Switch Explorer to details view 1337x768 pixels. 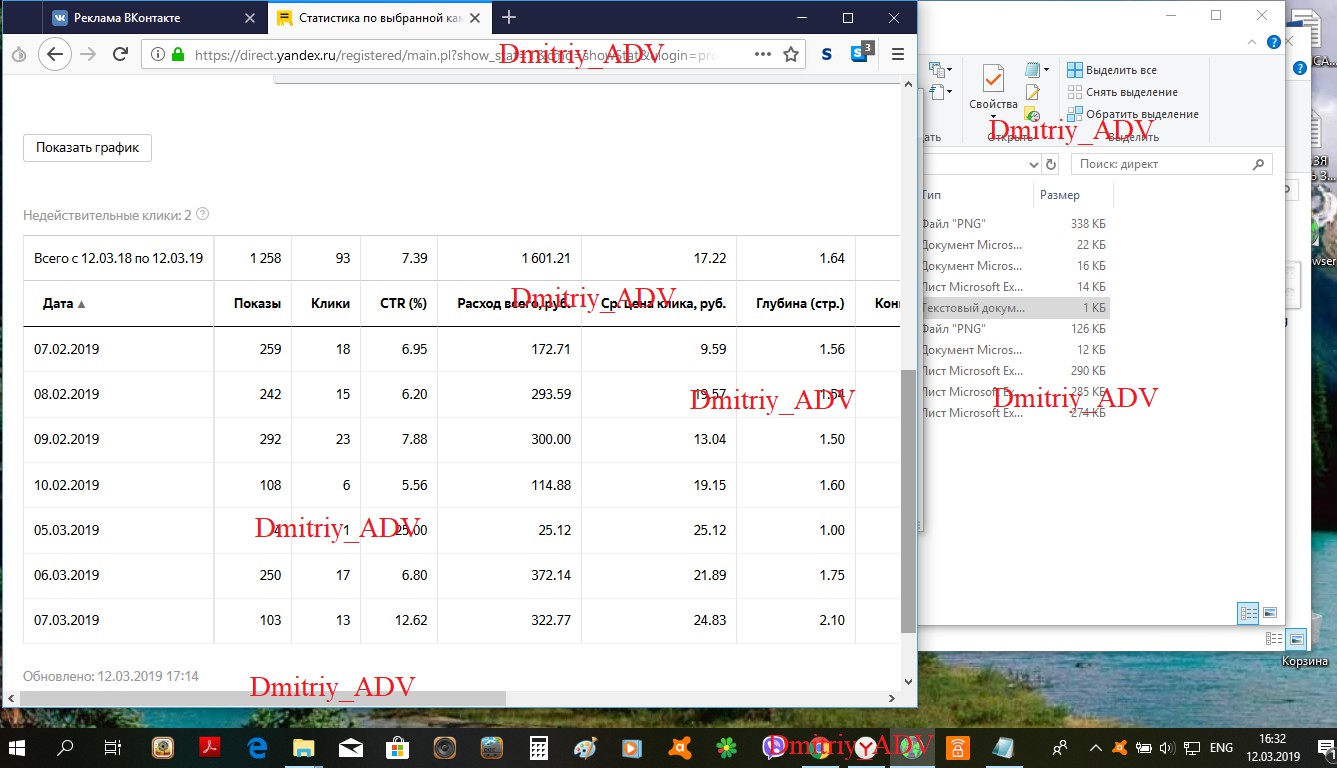(x=1248, y=612)
